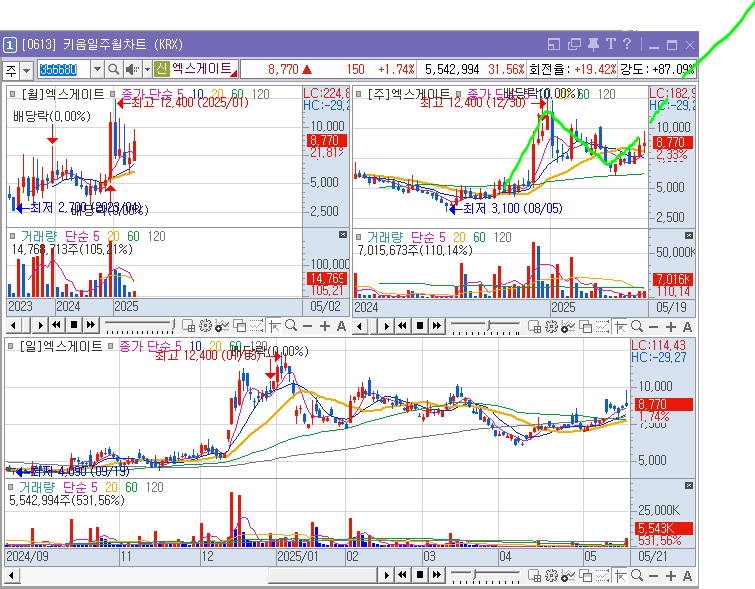Click the monthly chart zoom slider
This screenshot has height=589, width=755.
[x=140, y=326]
